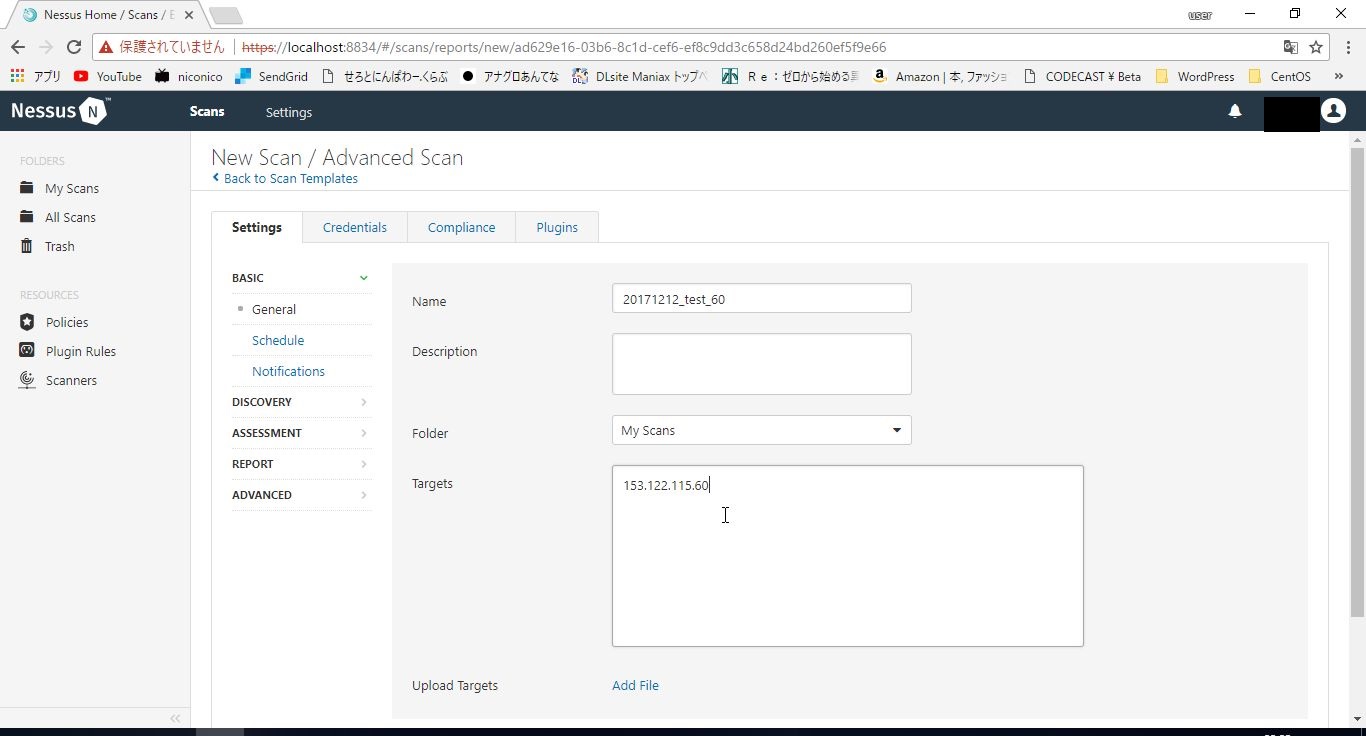Open WordPress bookmarks folder

1195,76
